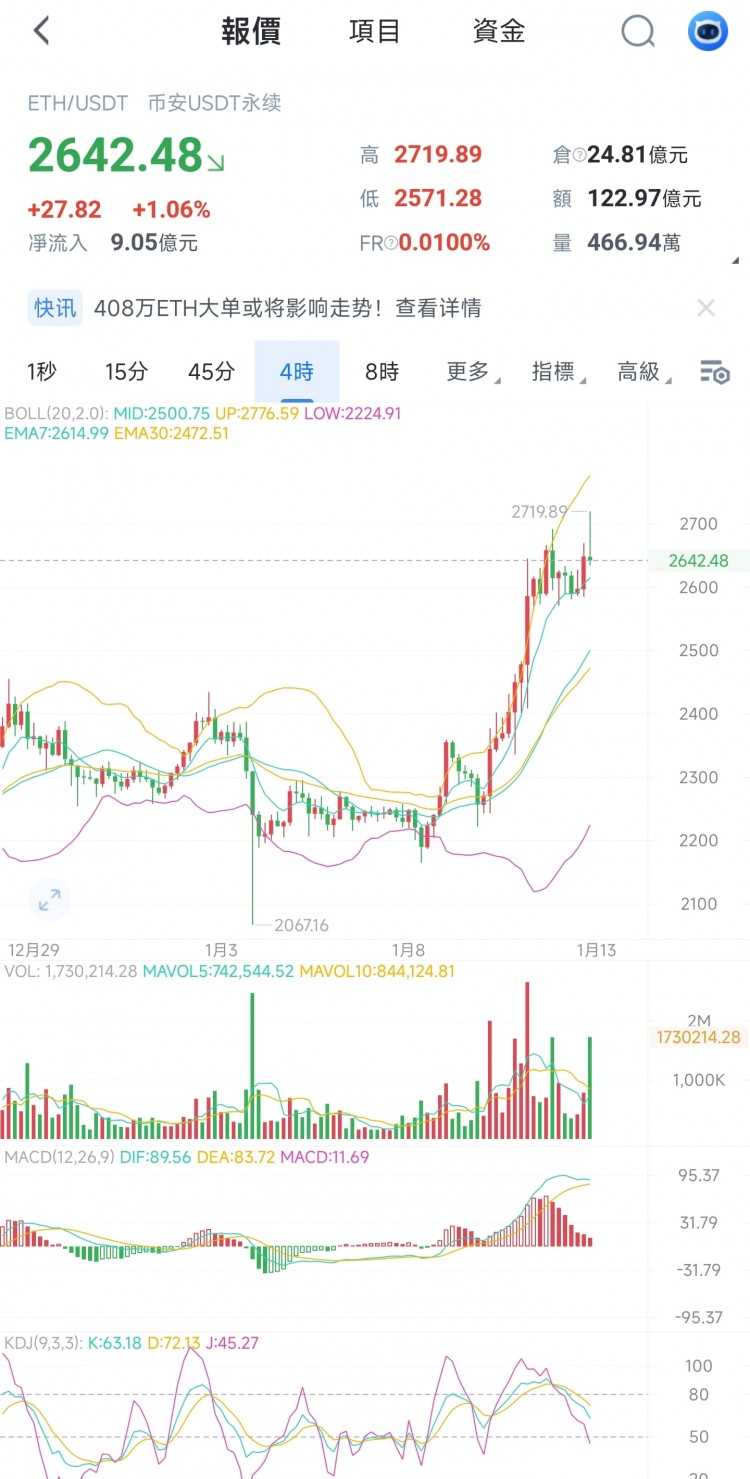This screenshot has height=1479, width=750.
Task: Tap the robot avatar icon
Action: 708,32
